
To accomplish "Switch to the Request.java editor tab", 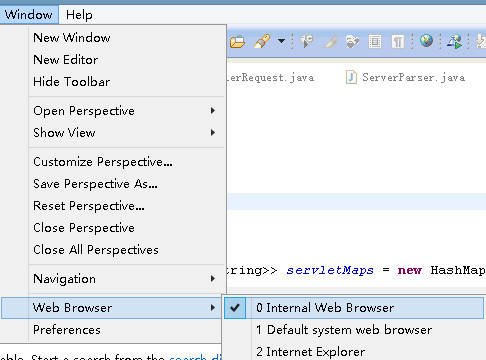I will pyautogui.click(x=271, y=77).
